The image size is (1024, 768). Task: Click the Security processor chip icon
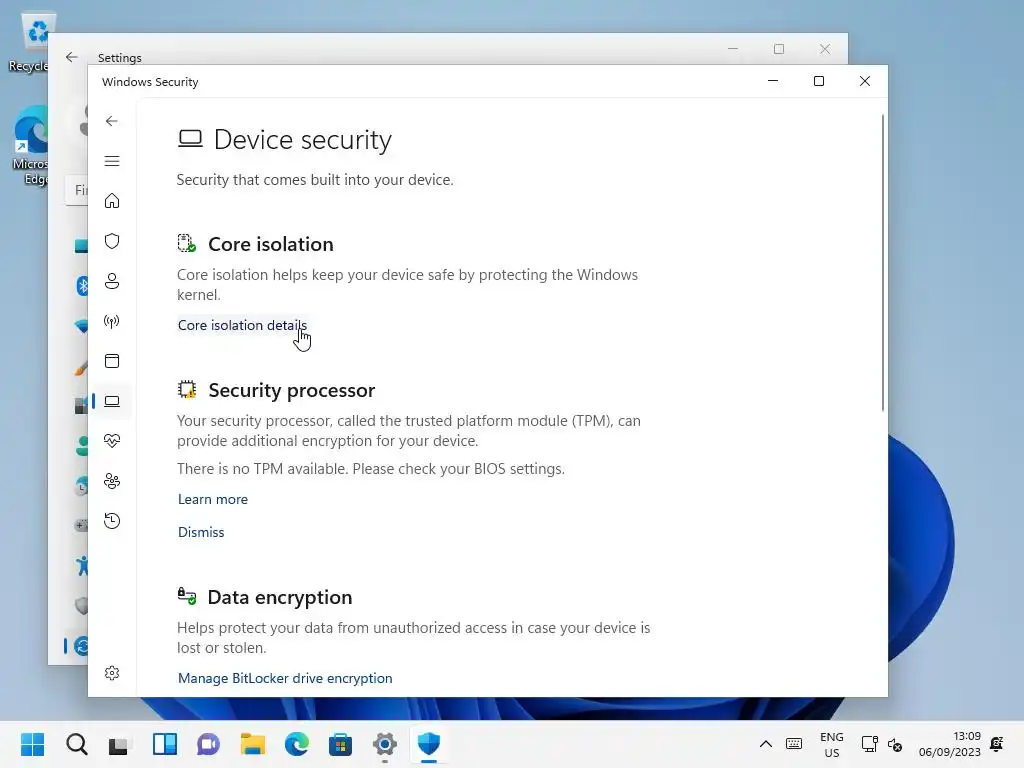tap(187, 390)
